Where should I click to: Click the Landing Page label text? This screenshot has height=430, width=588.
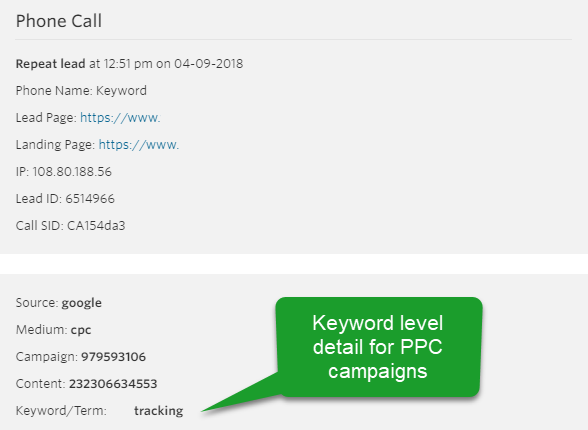[55, 145]
